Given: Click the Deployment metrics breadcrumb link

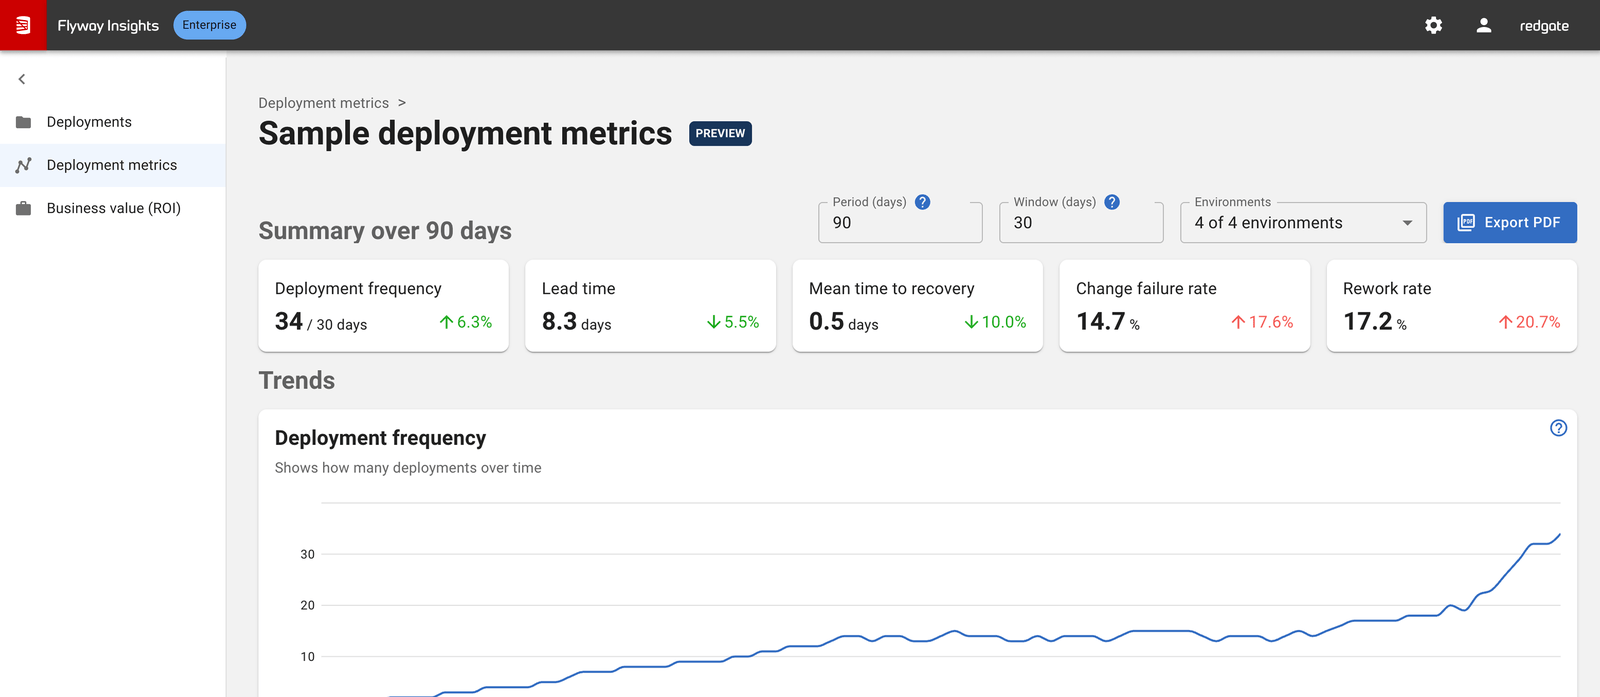Looking at the screenshot, I should tap(323, 103).
